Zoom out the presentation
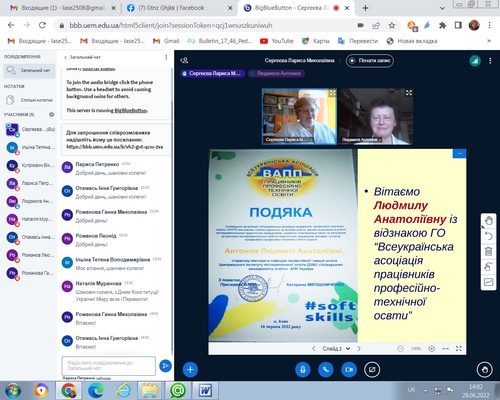 pyautogui.click(x=400, y=348)
